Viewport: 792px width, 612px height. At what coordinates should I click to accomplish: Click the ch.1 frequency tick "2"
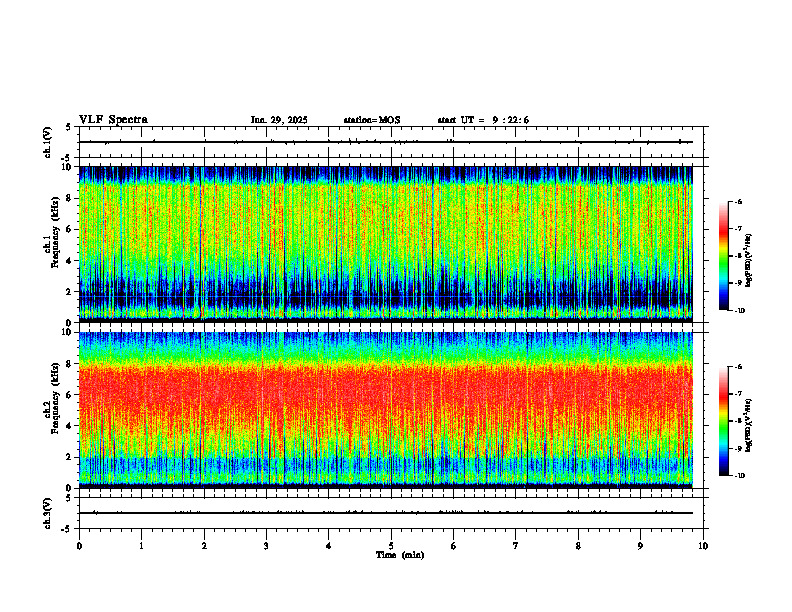click(x=69, y=291)
